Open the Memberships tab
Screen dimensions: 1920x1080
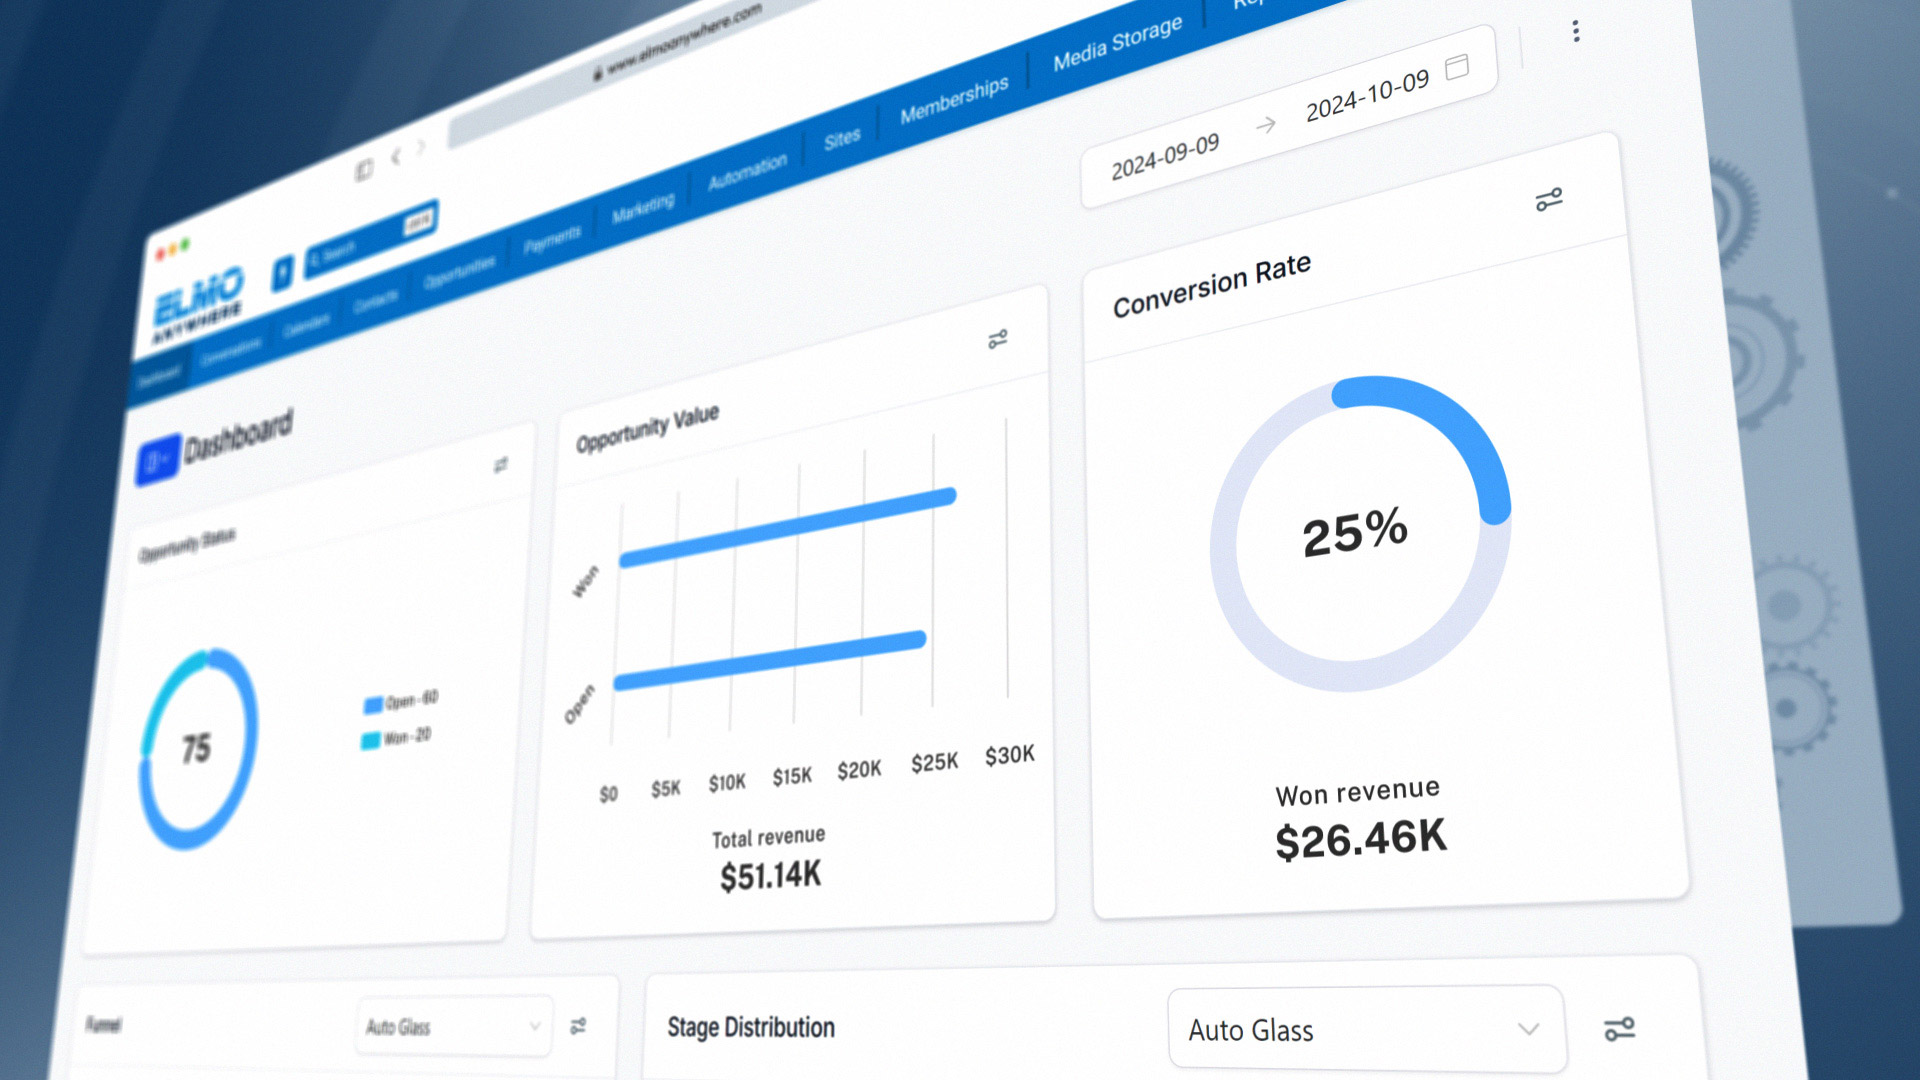pos(953,100)
